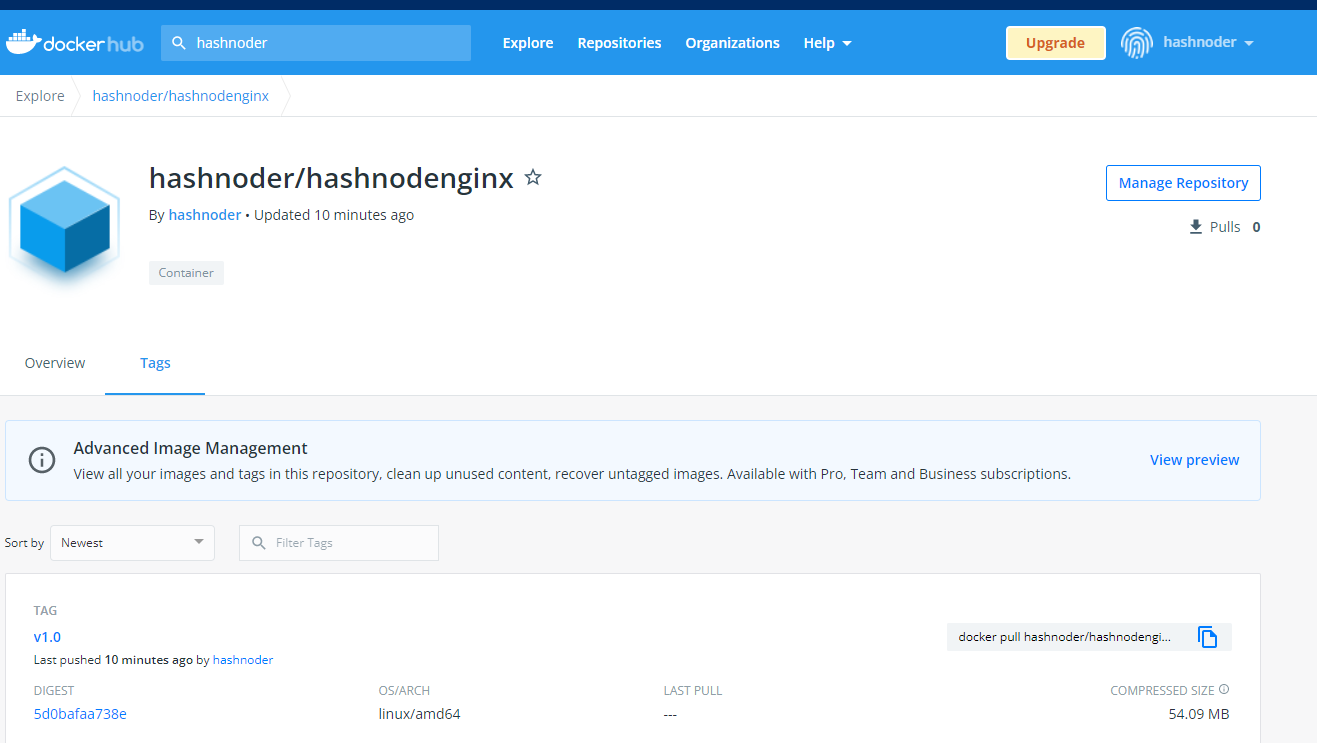
Task: Click the docker pull command text box
Action: tap(1065, 637)
